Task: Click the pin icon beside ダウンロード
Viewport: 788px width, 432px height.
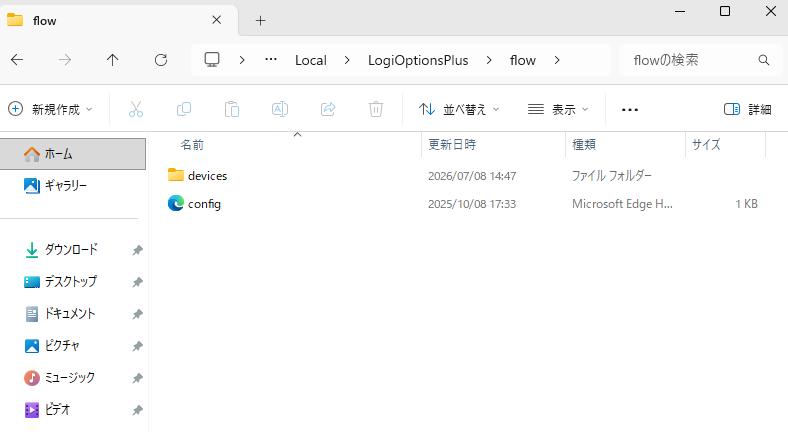Action: coord(137,250)
